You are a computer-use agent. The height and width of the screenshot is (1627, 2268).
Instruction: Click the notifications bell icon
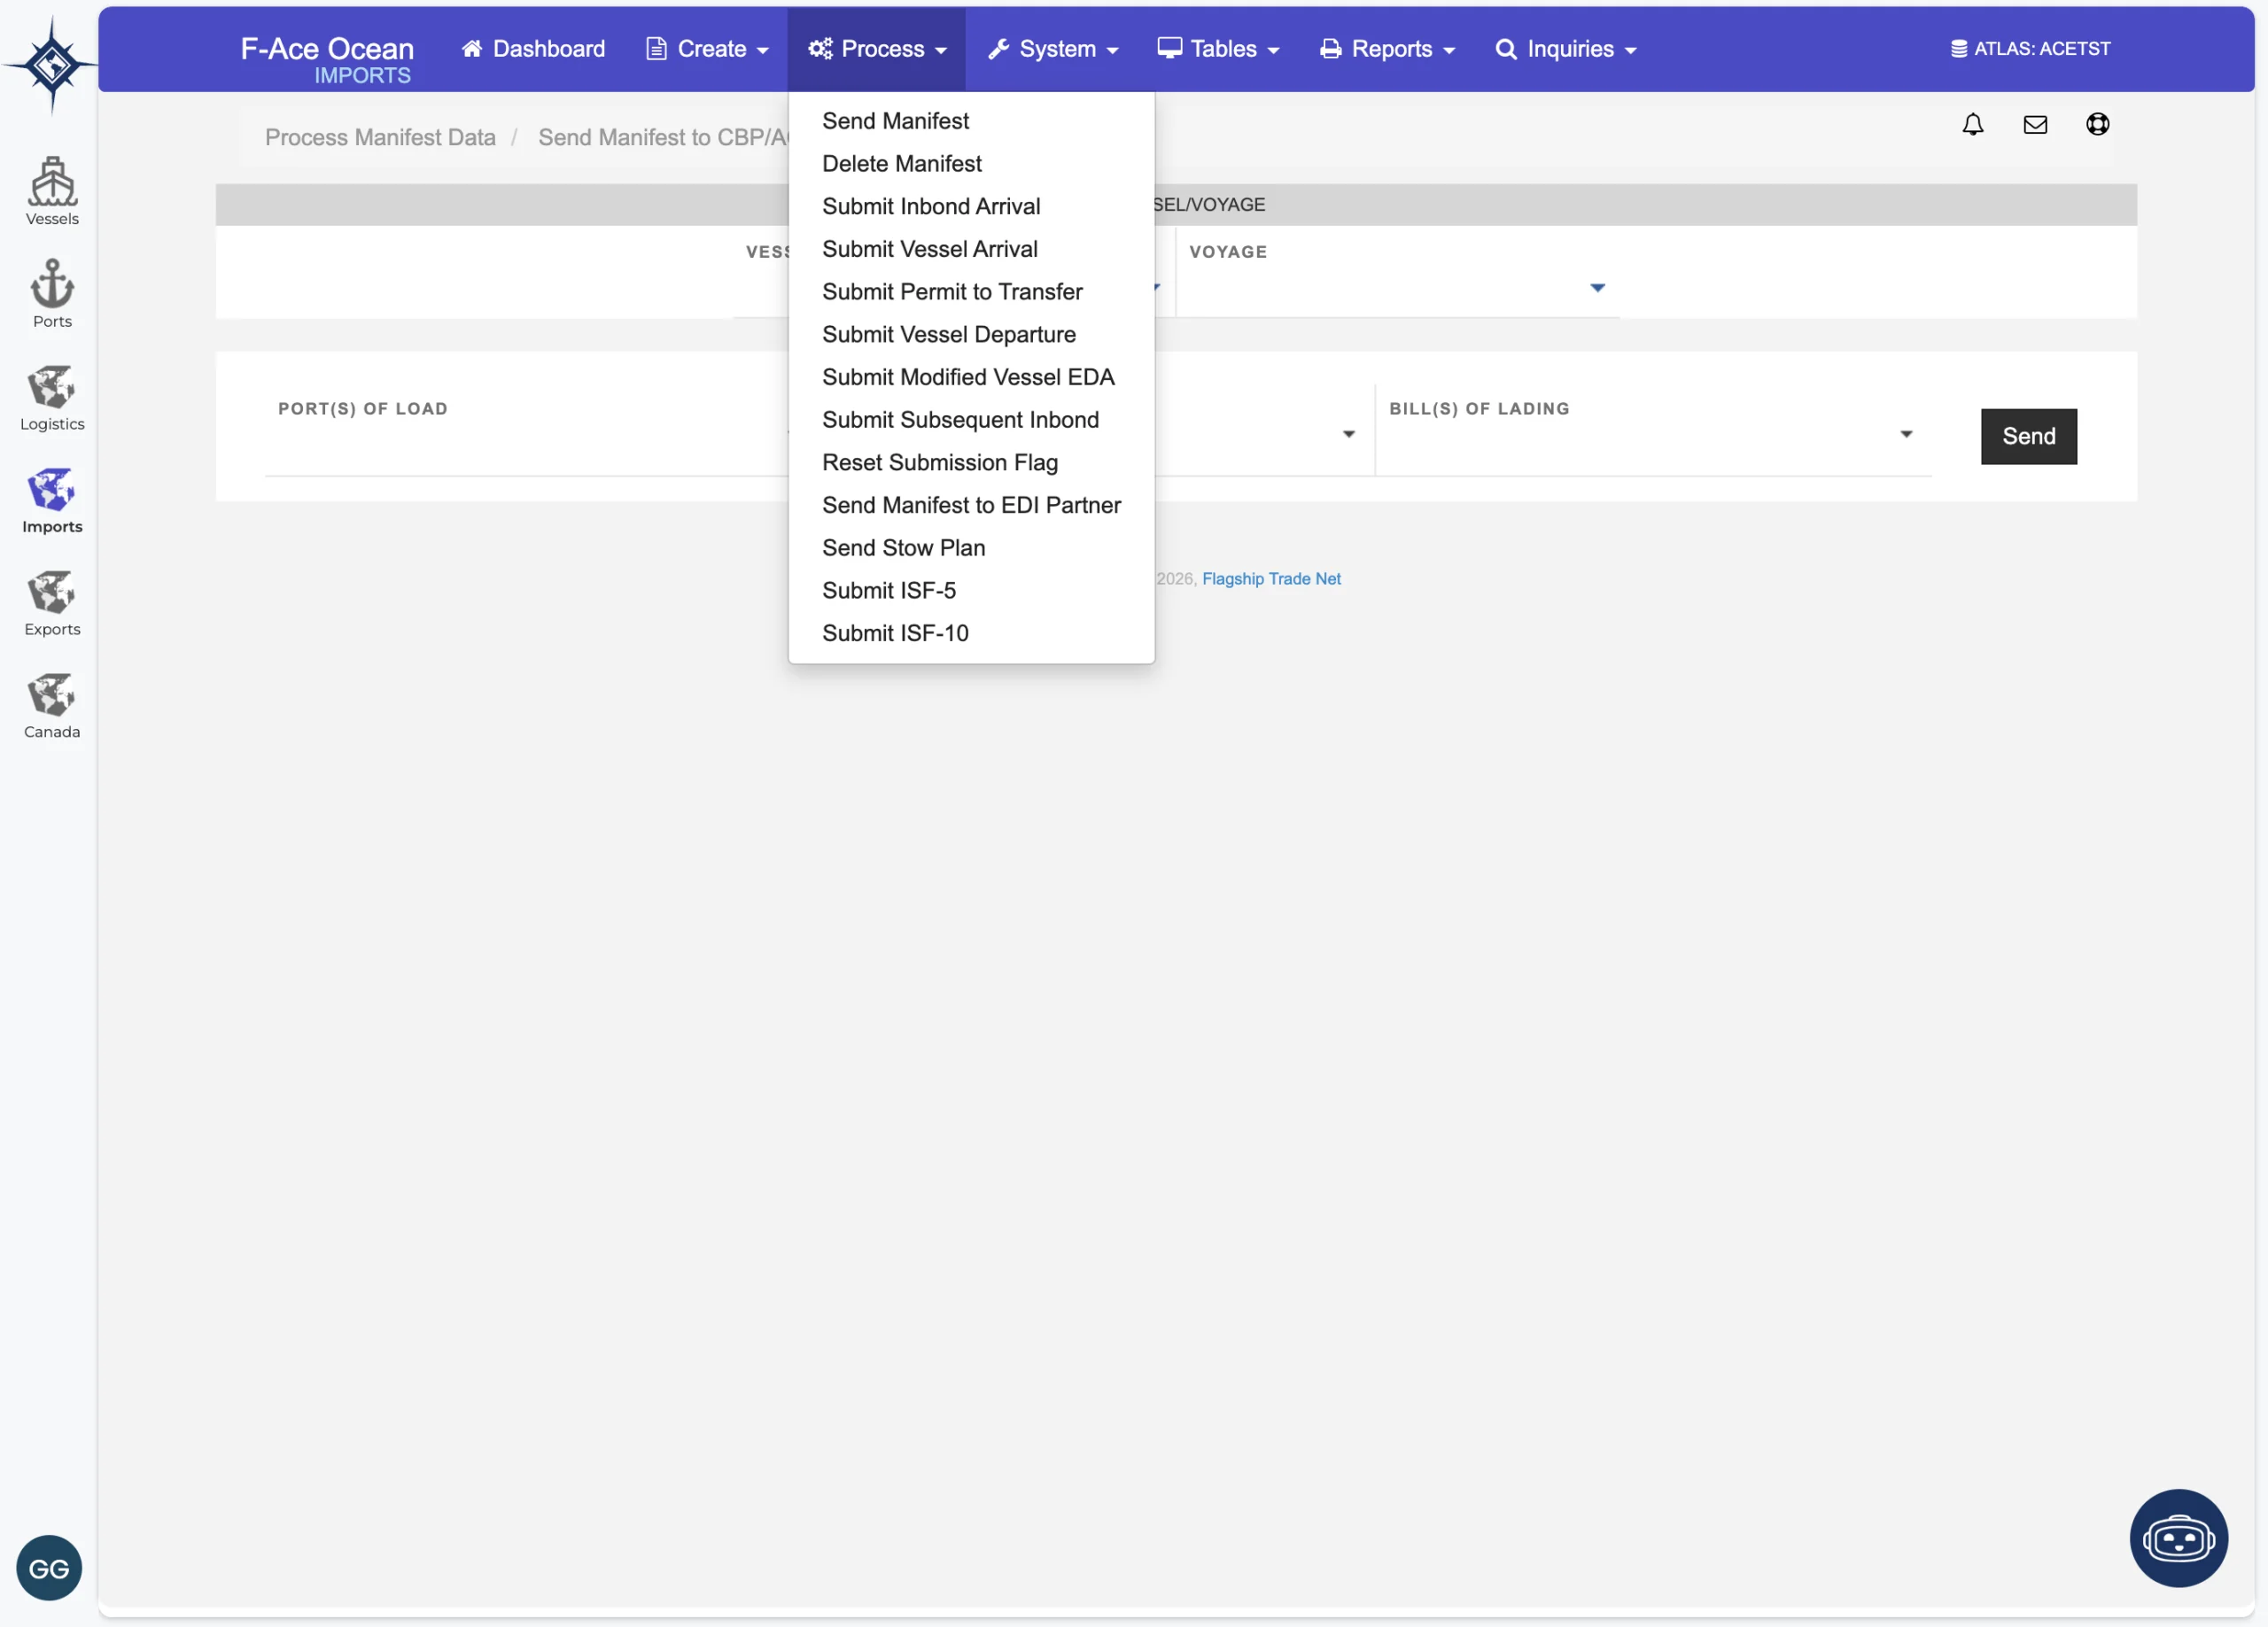click(x=1972, y=124)
